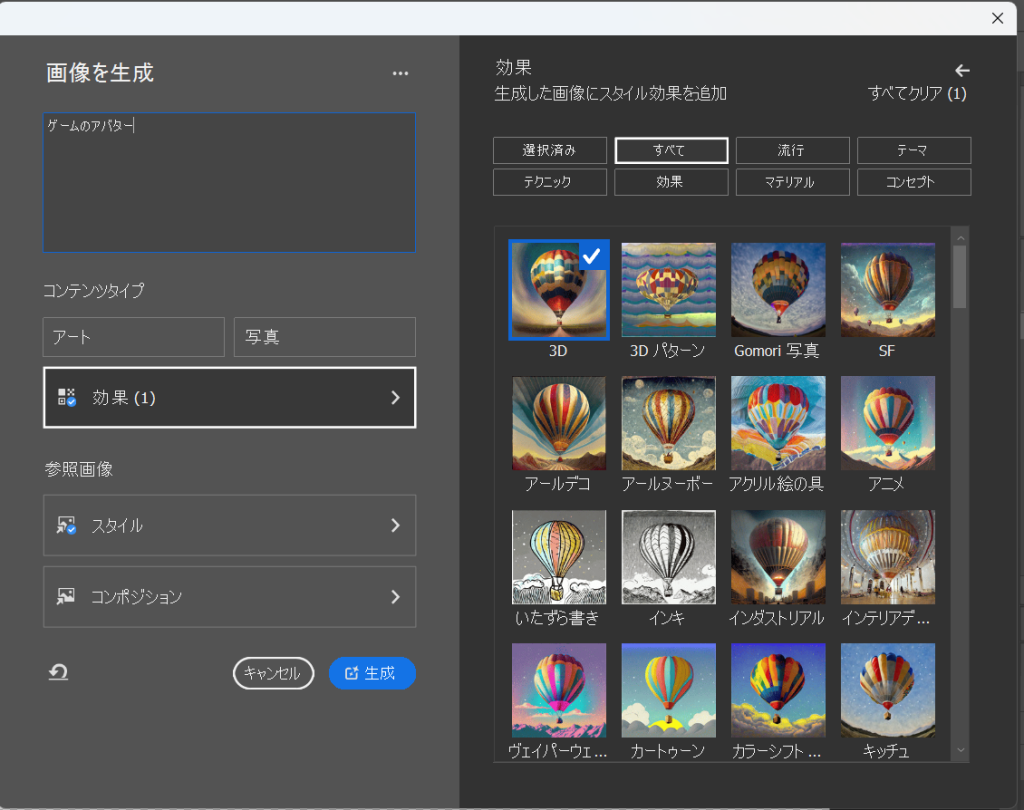This screenshot has height=810, width=1024.
Task: Expand the スタイル row chevron
Action: coord(395,525)
